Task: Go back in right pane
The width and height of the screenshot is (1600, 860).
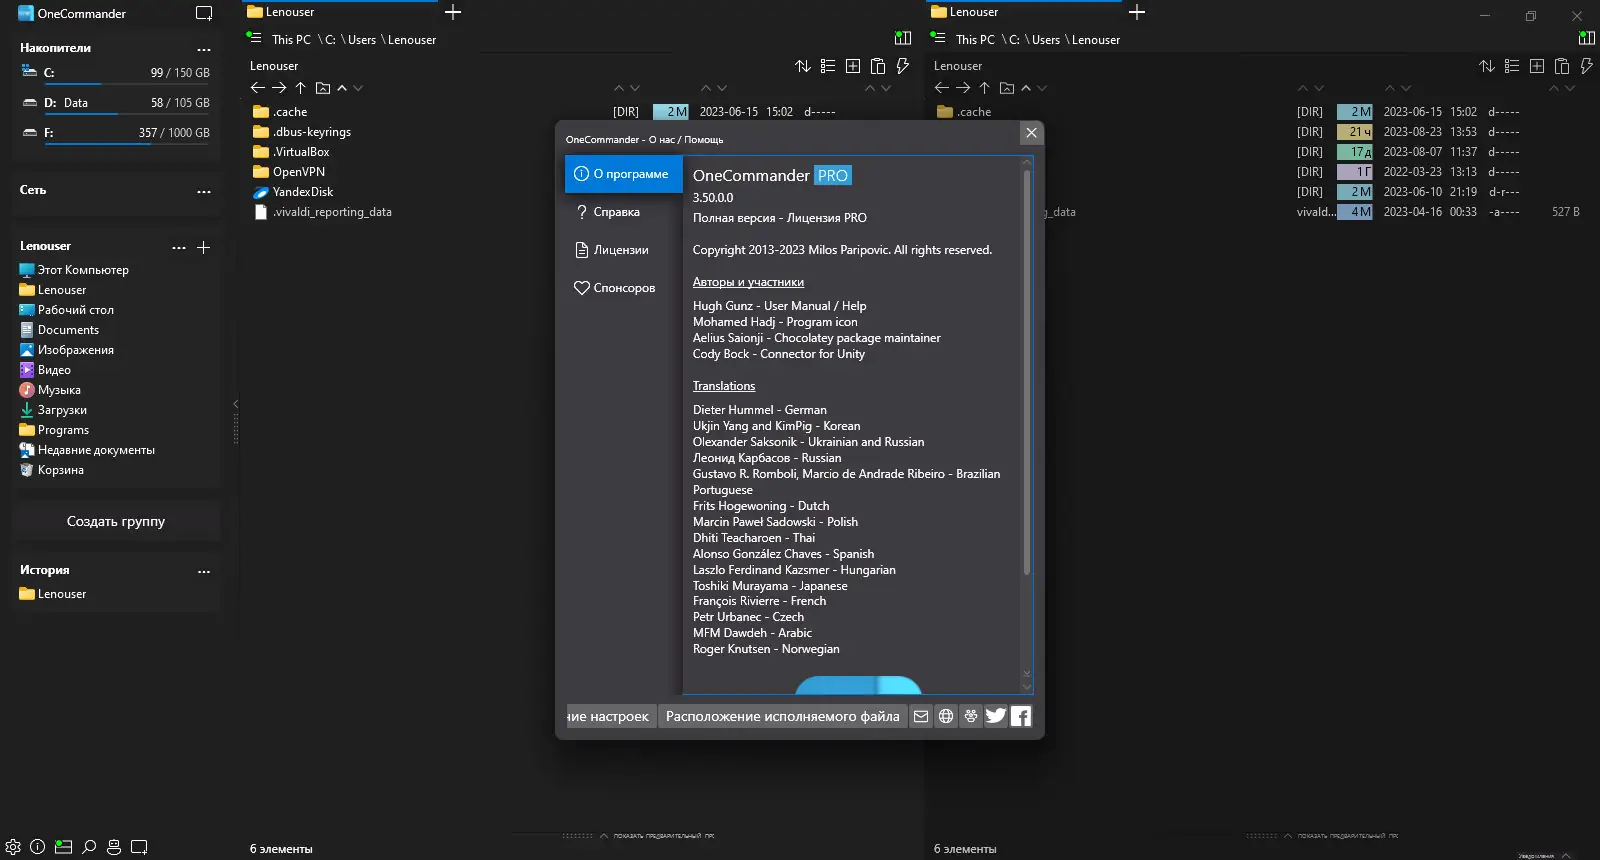Action: 942,88
